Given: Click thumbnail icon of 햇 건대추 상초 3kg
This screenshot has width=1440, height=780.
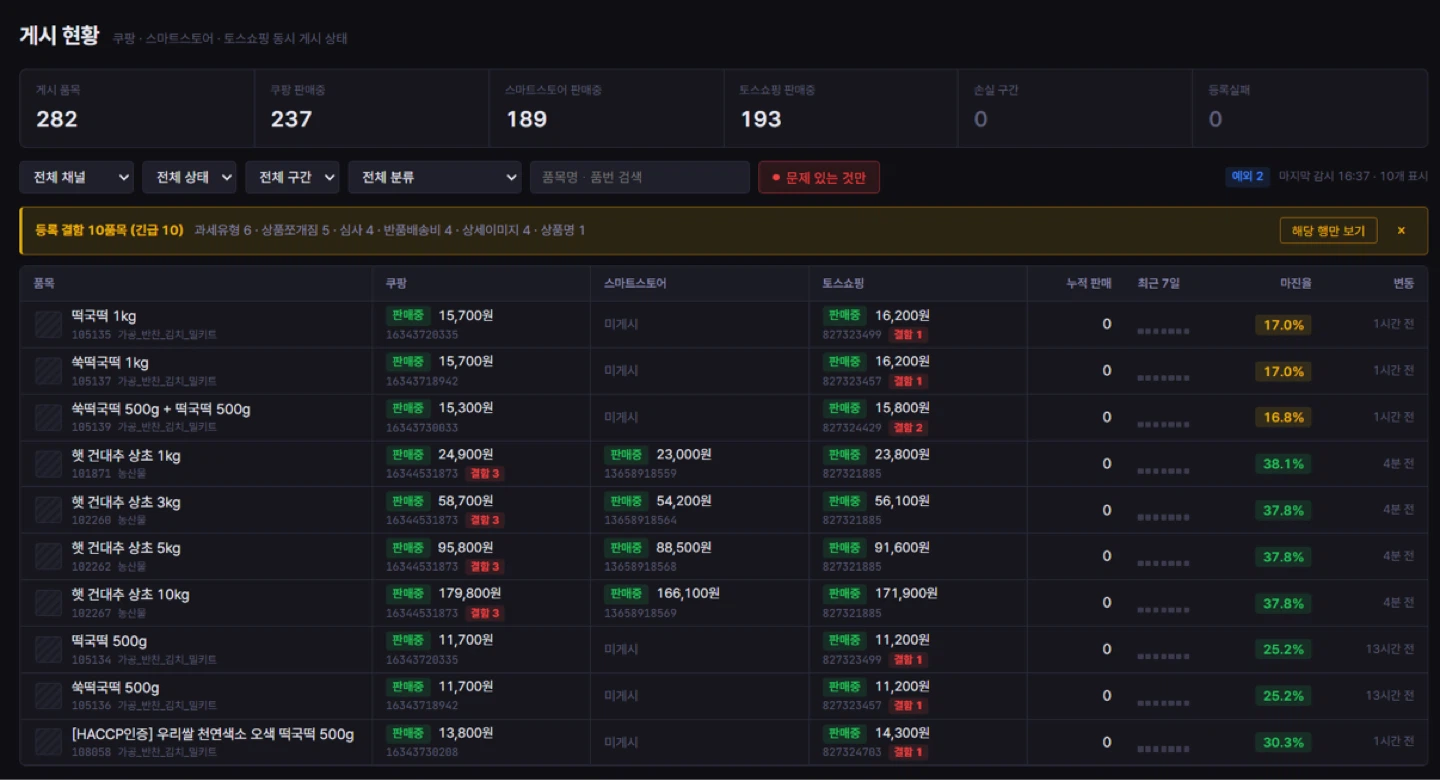Looking at the screenshot, I should click(x=49, y=510).
